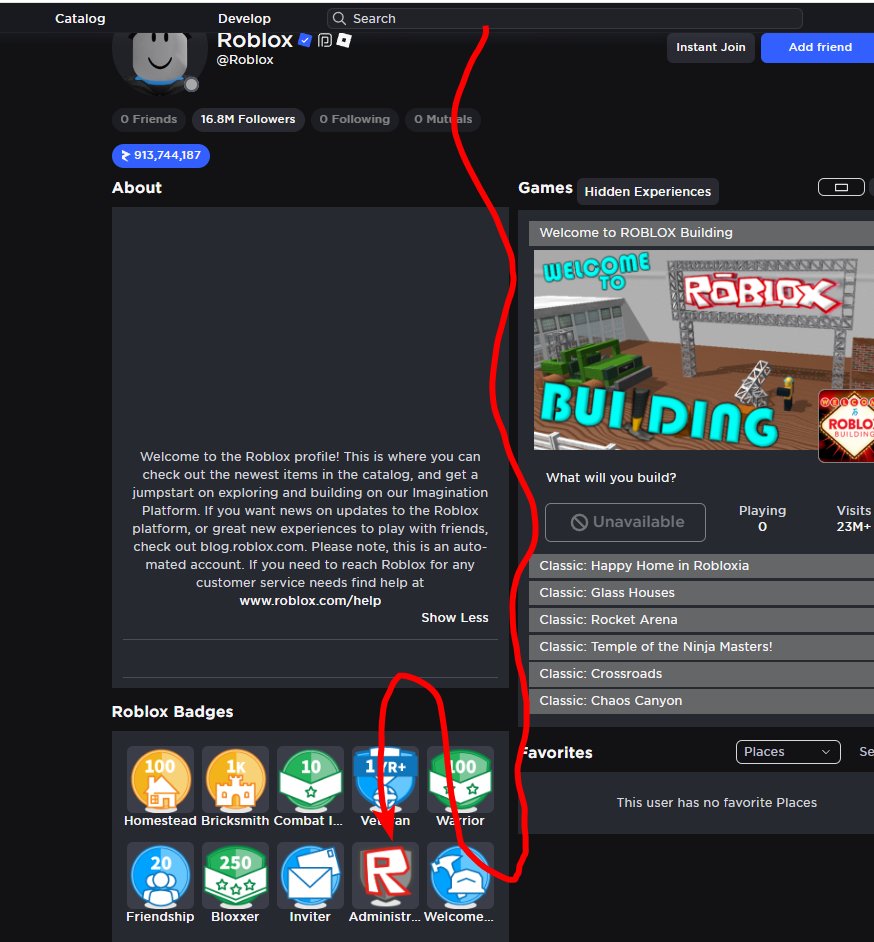Image resolution: width=874 pixels, height=942 pixels.
Task: Click the search magnifier icon
Action: click(339, 19)
